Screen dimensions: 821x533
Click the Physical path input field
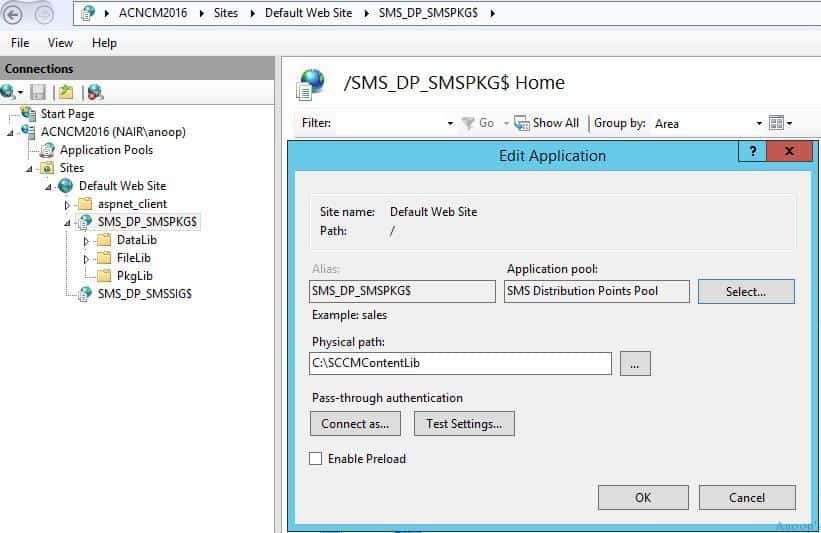(x=460, y=363)
